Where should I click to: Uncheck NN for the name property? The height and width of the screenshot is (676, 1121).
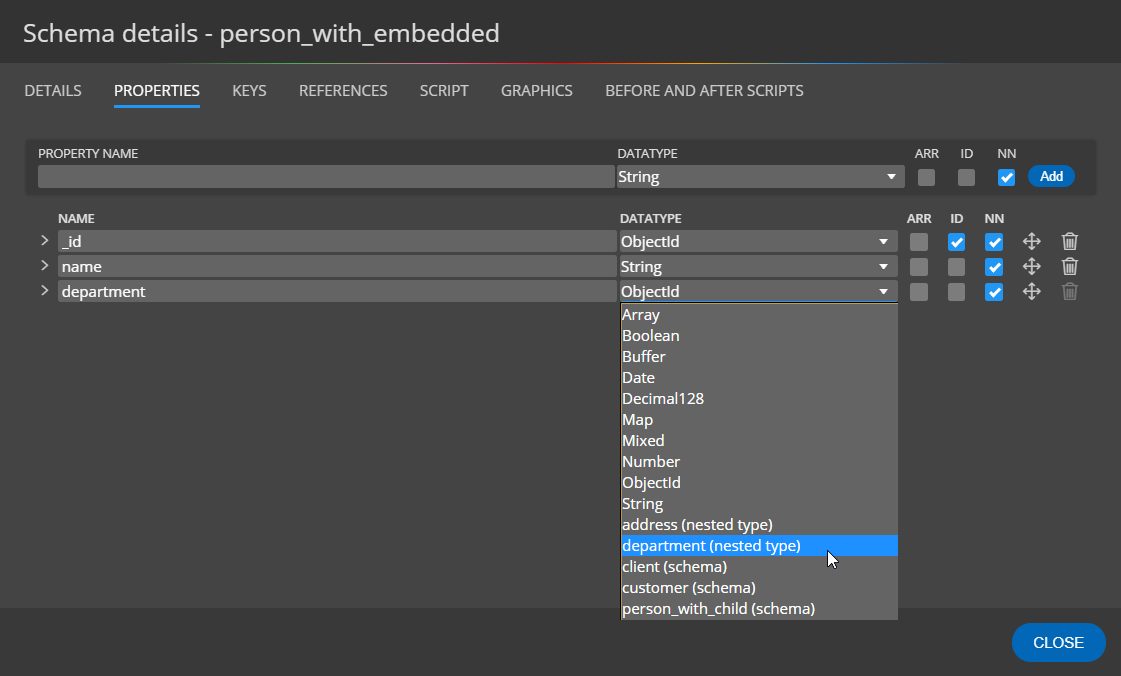pyautogui.click(x=994, y=267)
